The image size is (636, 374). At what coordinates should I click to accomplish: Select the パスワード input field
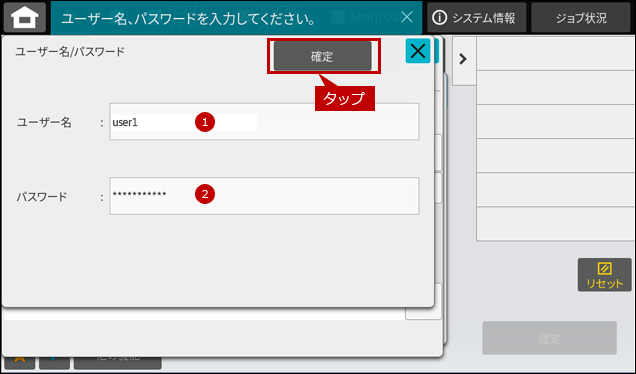(264, 196)
